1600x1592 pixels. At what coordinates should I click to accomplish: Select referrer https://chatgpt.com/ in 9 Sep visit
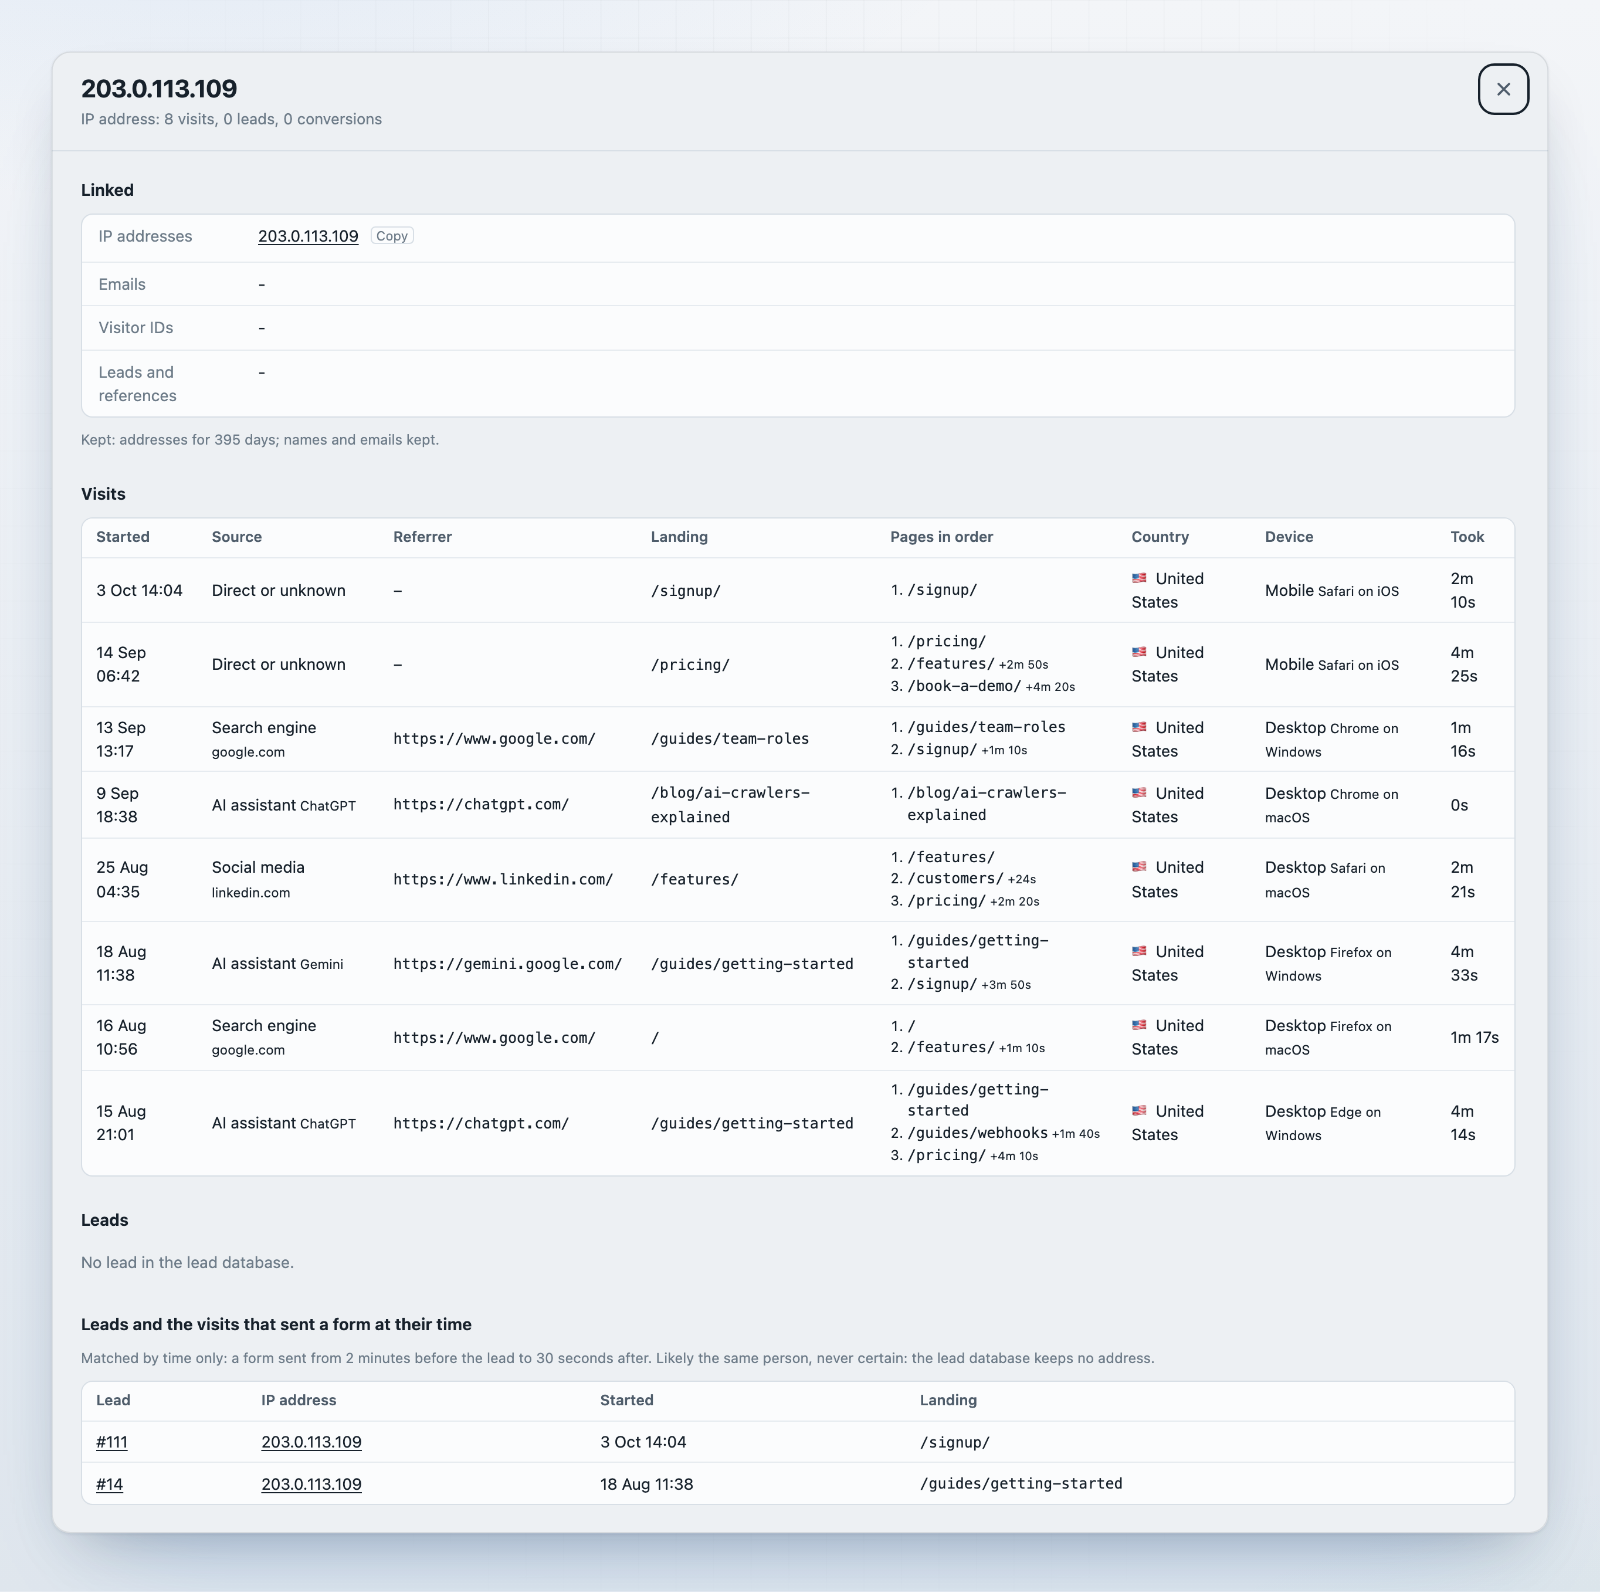pyautogui.click(x=481, y=805)
